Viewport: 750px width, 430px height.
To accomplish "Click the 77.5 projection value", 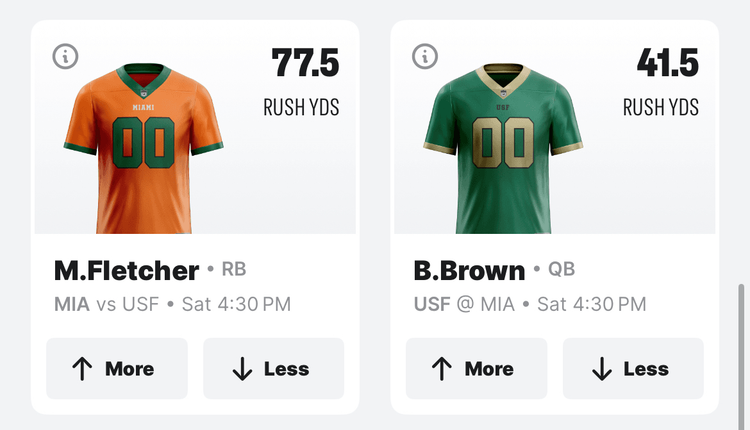I will (305, 63).
